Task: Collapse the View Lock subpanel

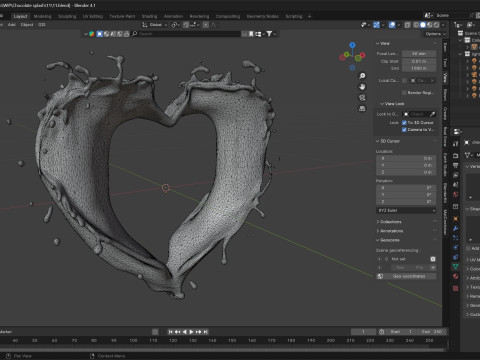Action: (392, 104)
